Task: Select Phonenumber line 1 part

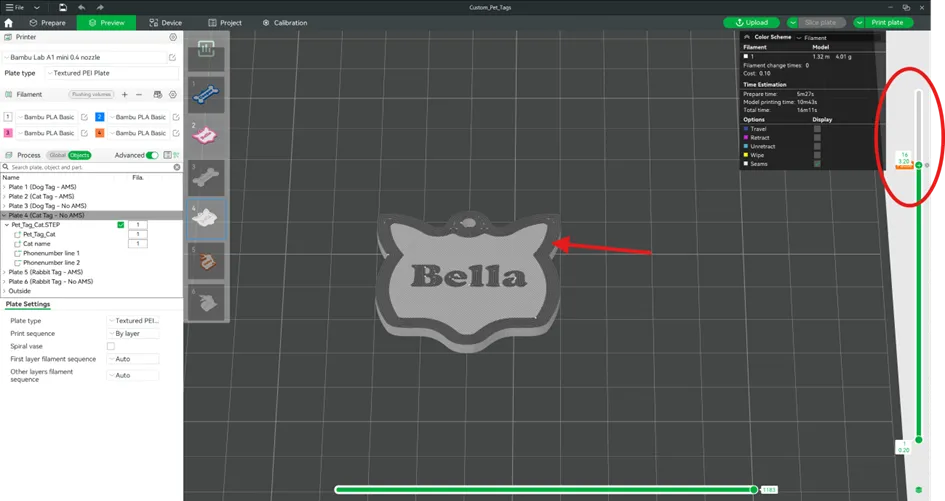Action: pyautogui.click(x=51, y=253)
